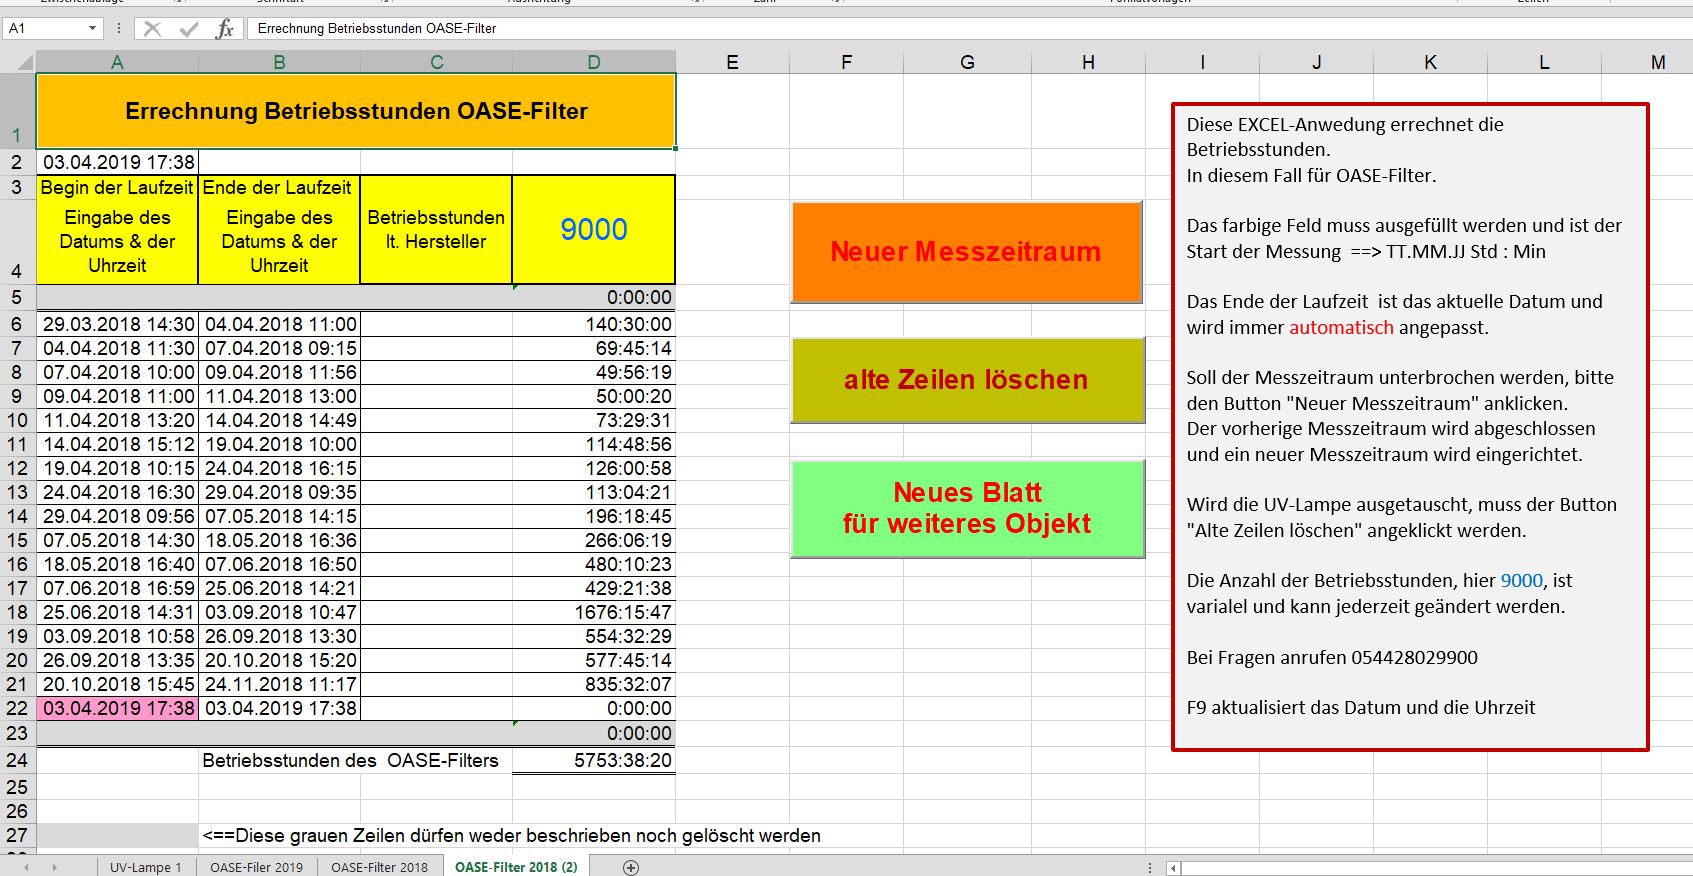Open the Name Box dropdown arrow
Image resolution: width=1693 pixels, height=876 pixels.
(92, 28)
